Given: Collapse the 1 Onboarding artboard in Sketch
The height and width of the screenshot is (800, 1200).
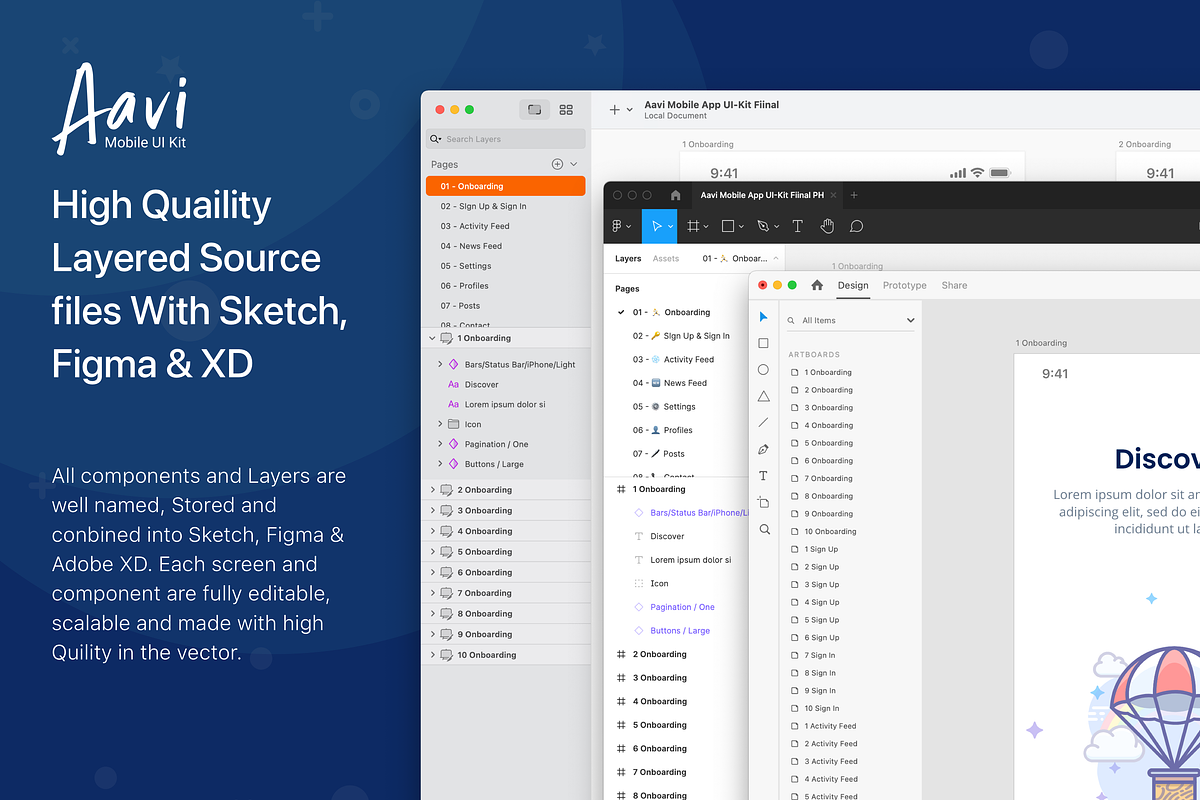Looking at the screenshot, I should point(432,338).
